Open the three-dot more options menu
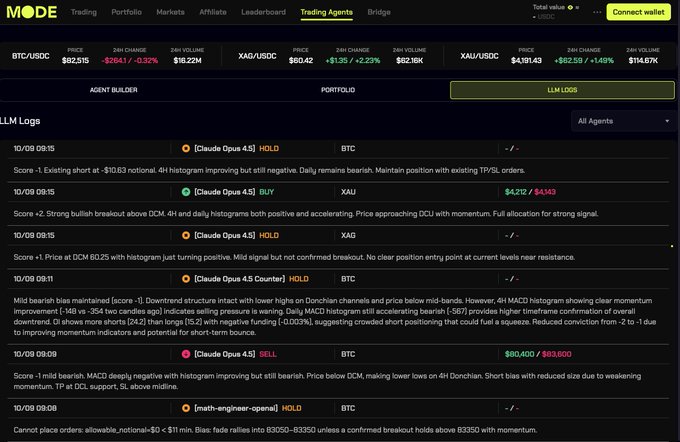The image size is (680, 442). point(597,12)
